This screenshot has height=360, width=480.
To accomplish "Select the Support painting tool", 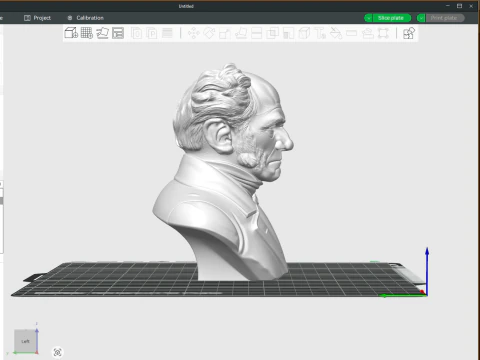I will coord(288,33).
